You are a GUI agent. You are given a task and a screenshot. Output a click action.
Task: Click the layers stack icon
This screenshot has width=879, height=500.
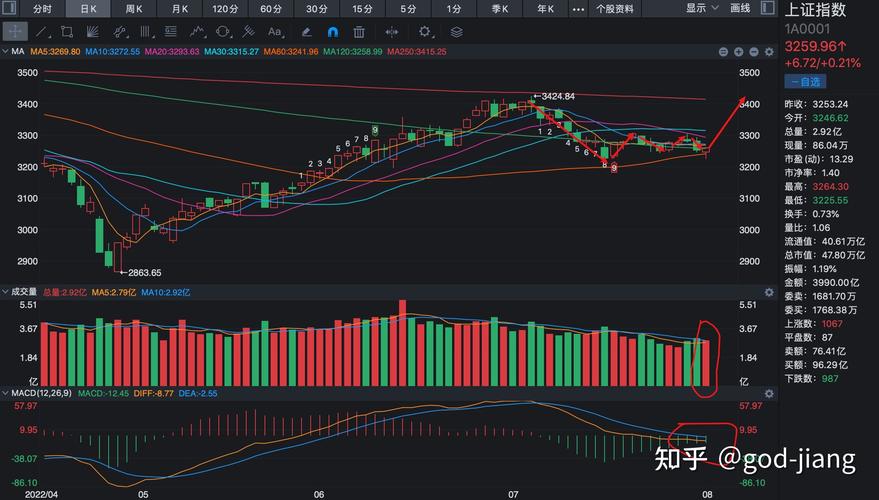(456, 32)
